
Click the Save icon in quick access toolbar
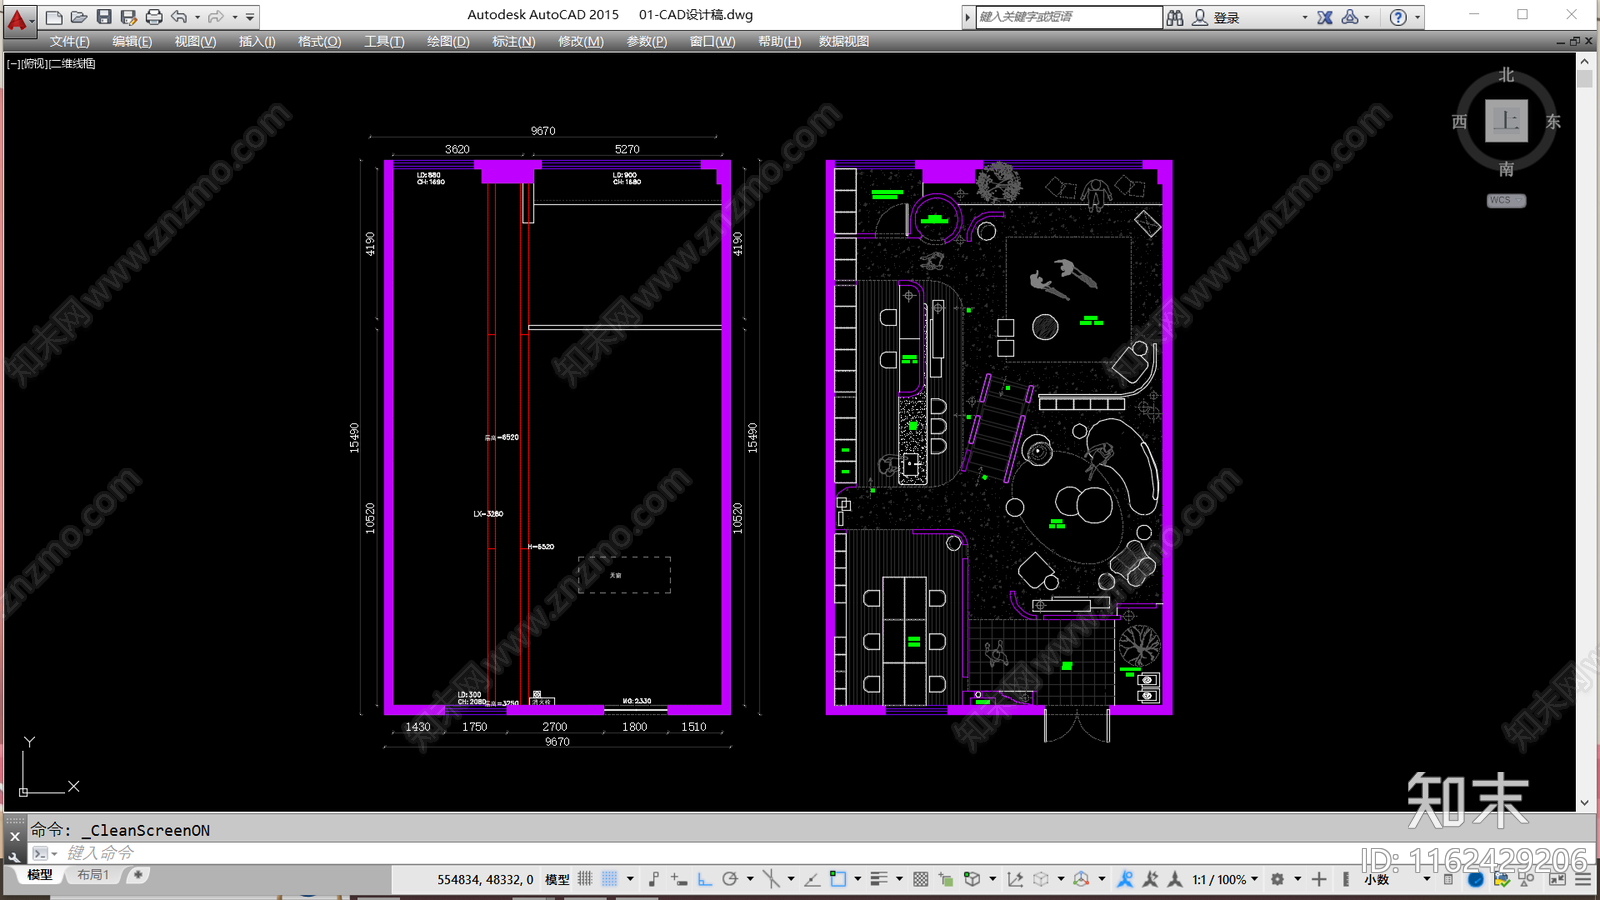[104, 17]
